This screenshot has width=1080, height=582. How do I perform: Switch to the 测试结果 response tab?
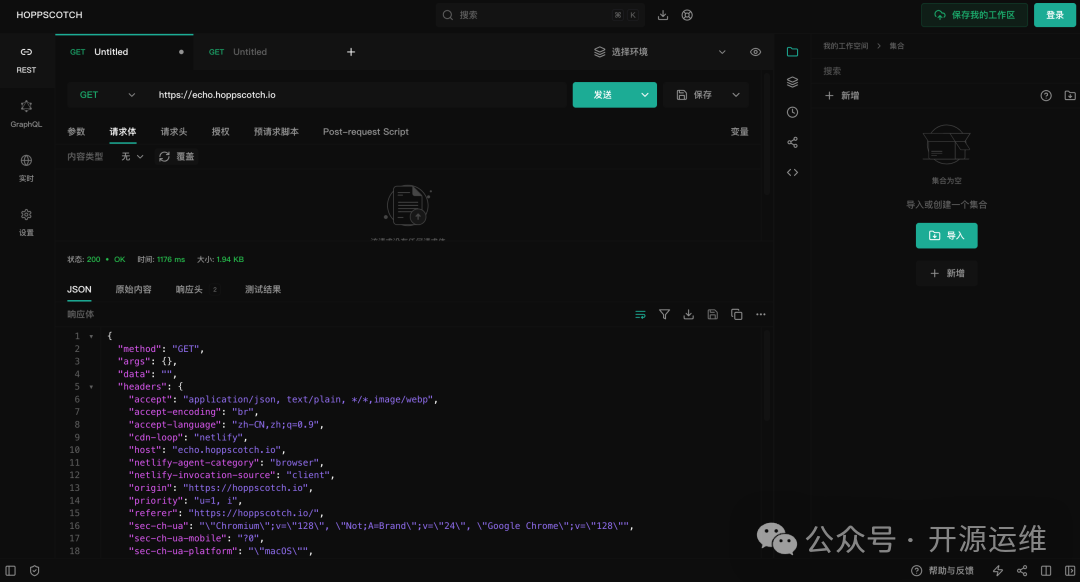pos(263,290)
